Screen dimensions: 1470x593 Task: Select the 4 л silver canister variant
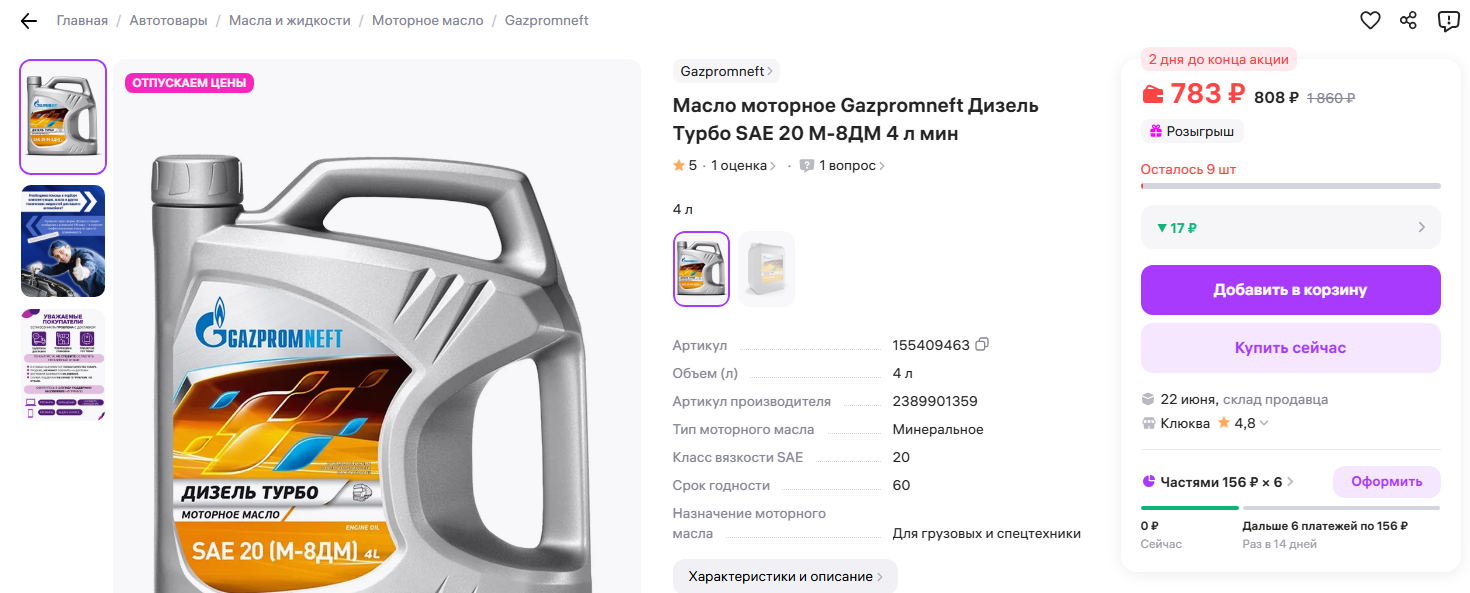[x=702, y=269]
